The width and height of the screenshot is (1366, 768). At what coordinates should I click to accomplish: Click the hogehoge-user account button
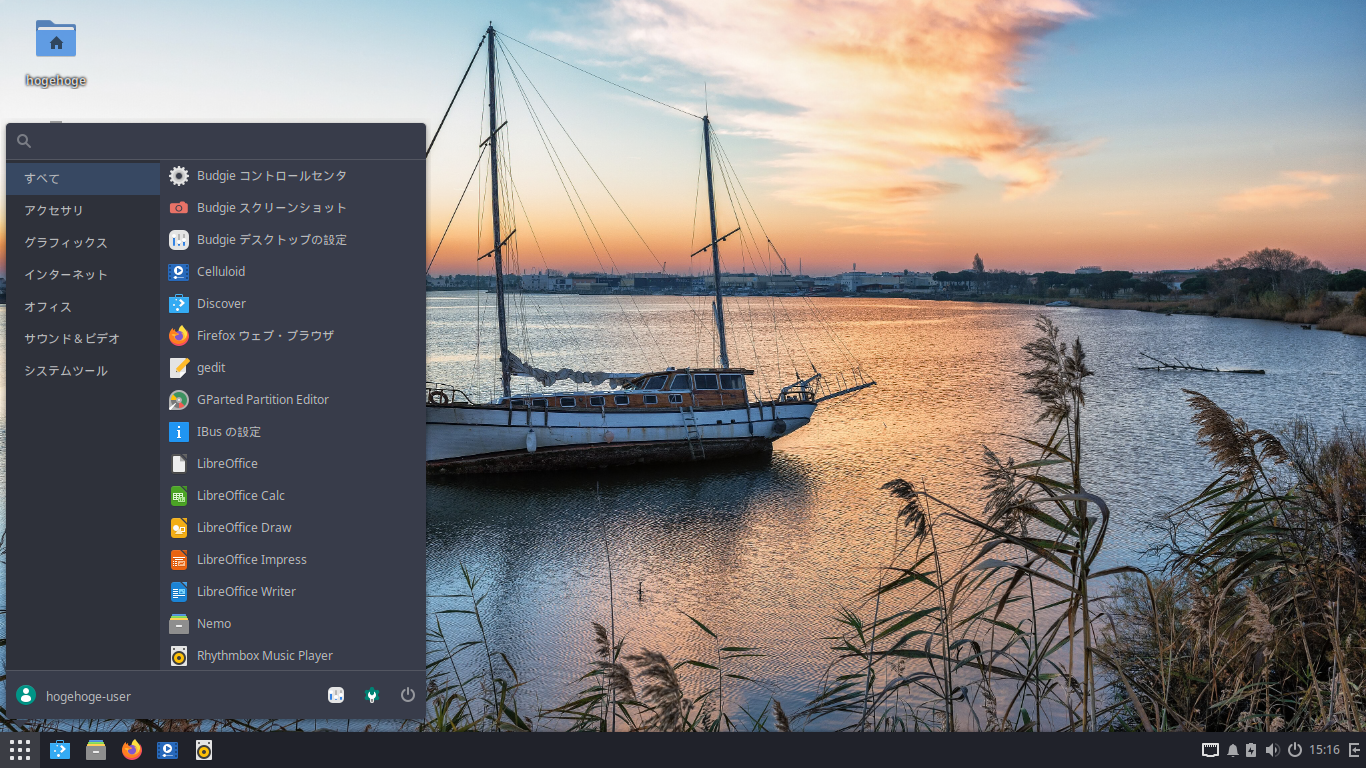pos(89,695)
